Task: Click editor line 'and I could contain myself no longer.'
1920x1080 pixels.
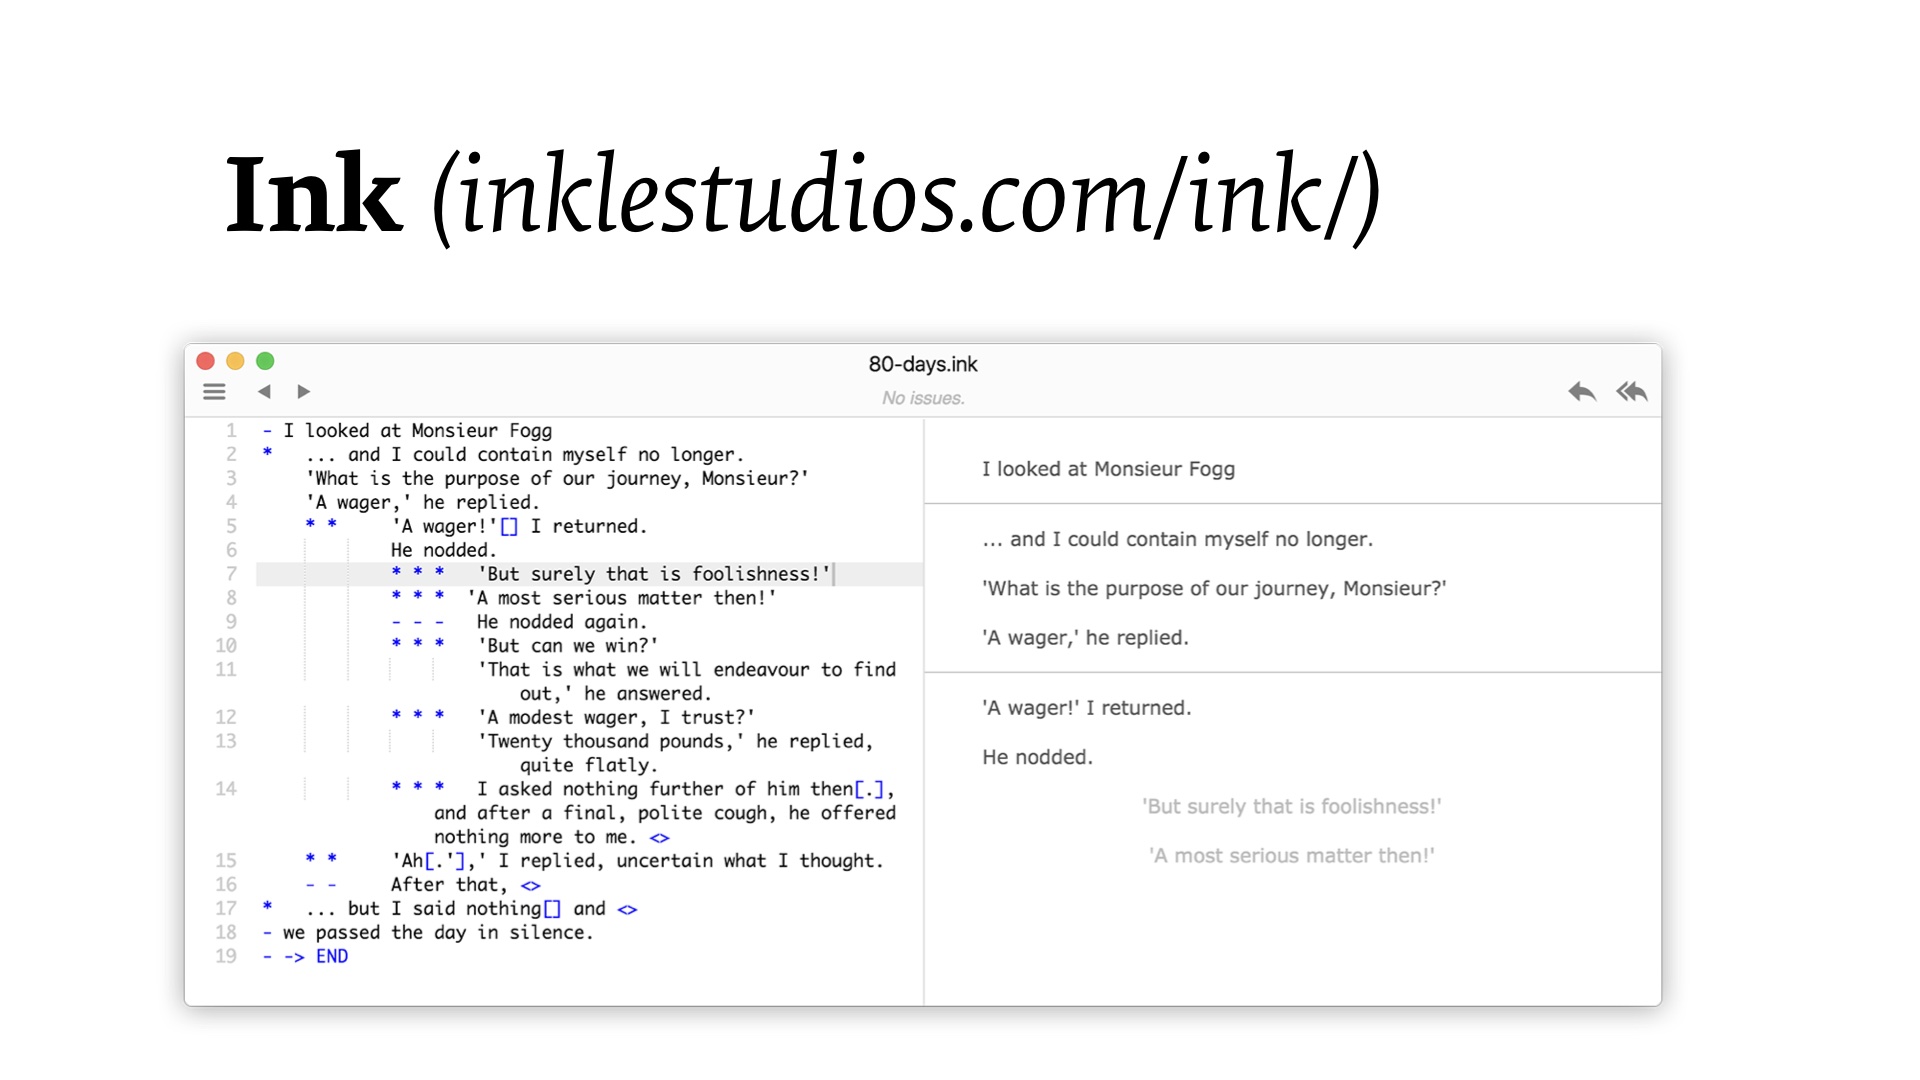Action: 525,455
